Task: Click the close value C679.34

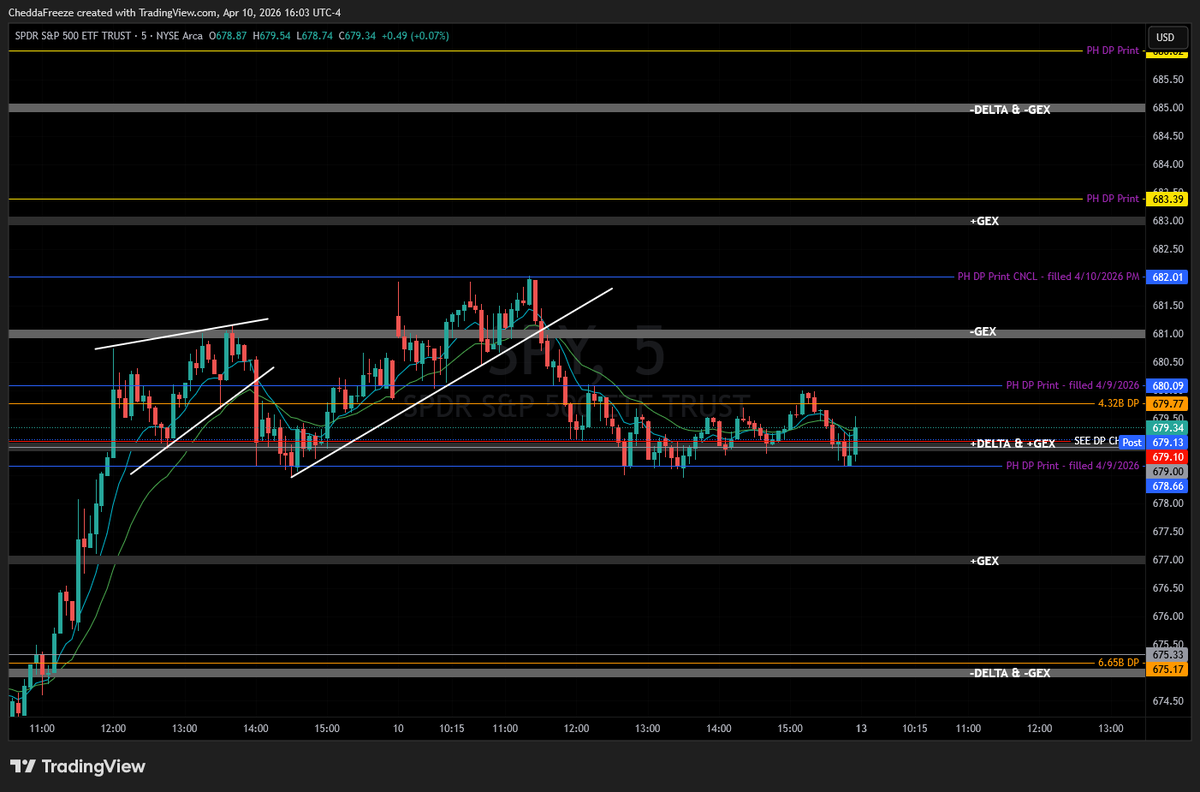Action: pos(357,36)
